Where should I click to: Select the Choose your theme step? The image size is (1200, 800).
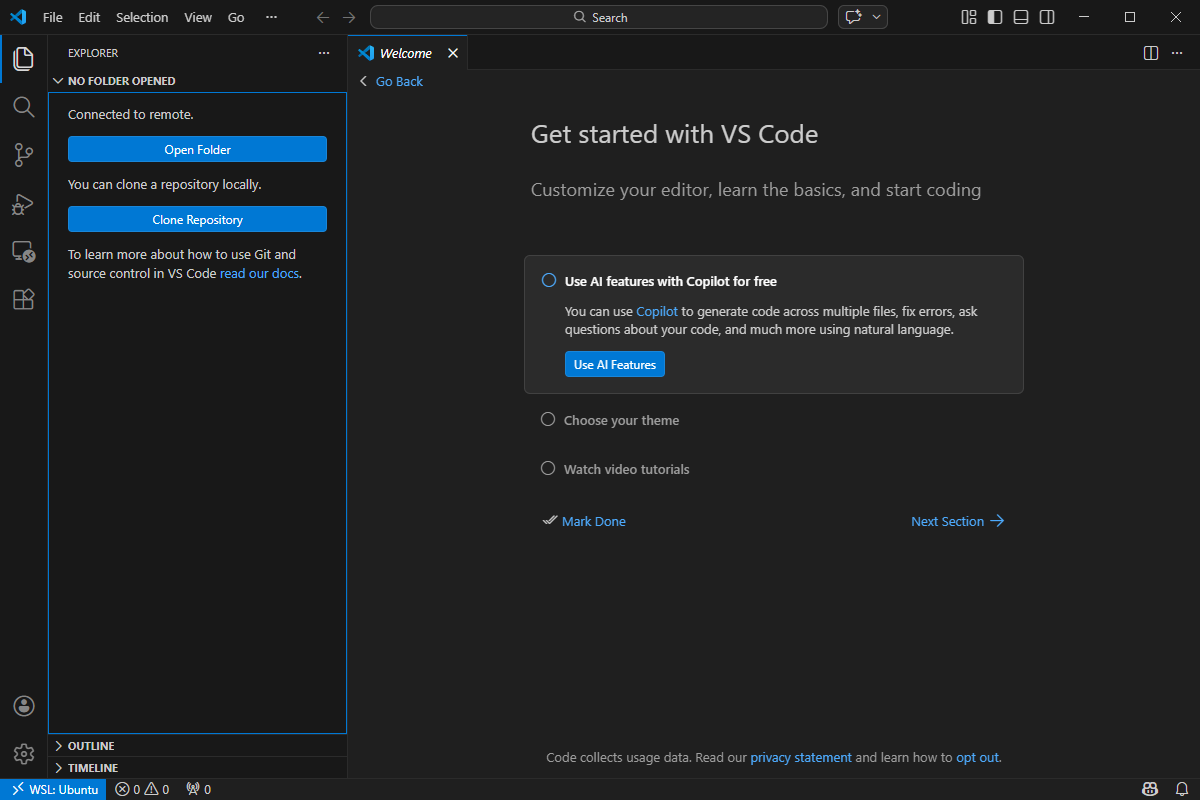click(621, 420)
